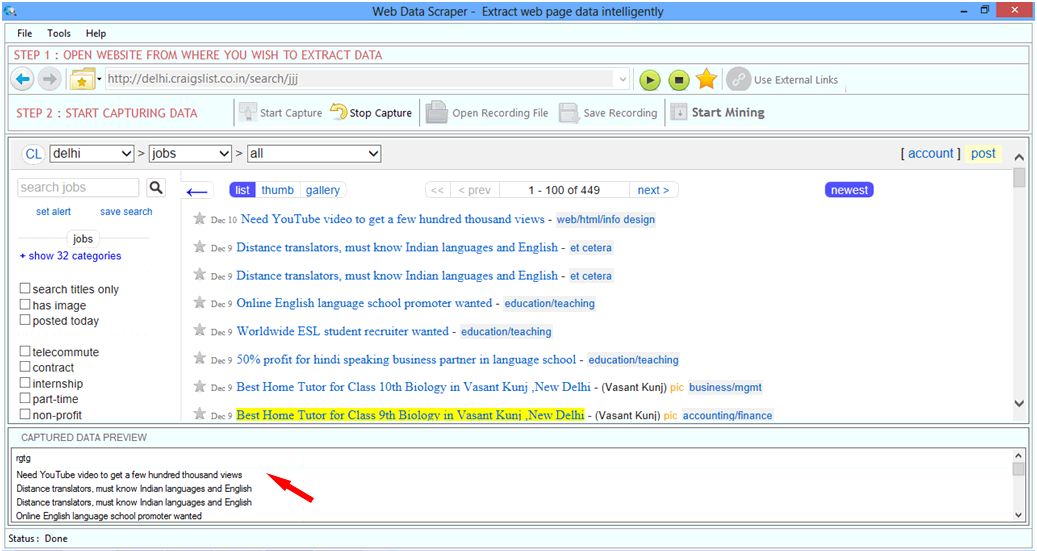The width and height of the screenshot is (1037, 551).
Task: Click the browser back arrow icon
Action: coord(23,79)
